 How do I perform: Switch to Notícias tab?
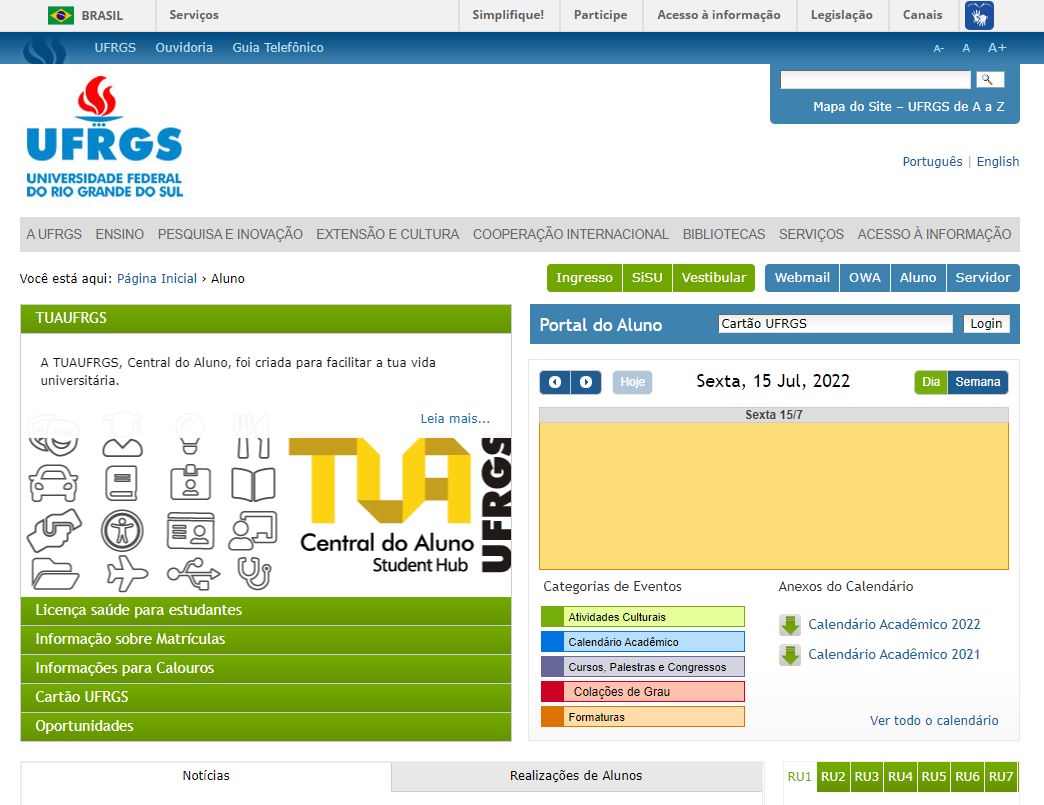206,776
